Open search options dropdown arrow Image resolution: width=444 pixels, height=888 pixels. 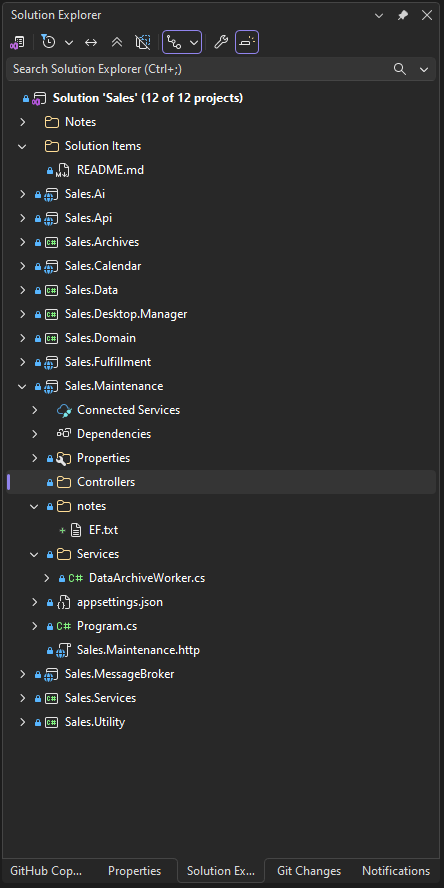[x=424, y=69]
